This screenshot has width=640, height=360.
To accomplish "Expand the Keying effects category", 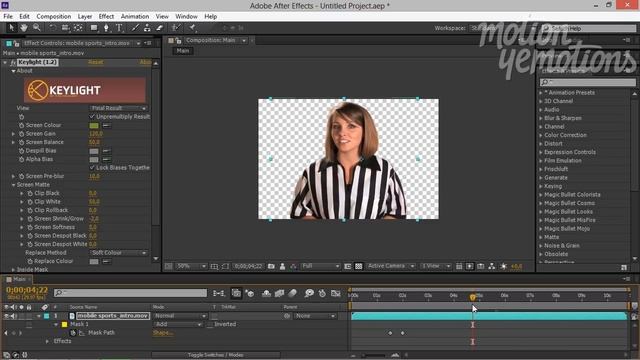I will 541,186.
